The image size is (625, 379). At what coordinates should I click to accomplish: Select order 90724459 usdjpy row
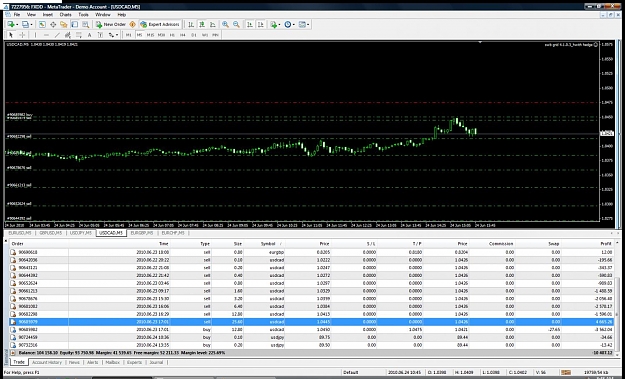coord(311,337)
